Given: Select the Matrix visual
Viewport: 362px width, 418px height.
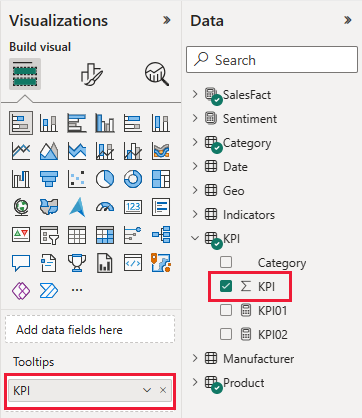Looking at the screenshot, I should point(105,235).
